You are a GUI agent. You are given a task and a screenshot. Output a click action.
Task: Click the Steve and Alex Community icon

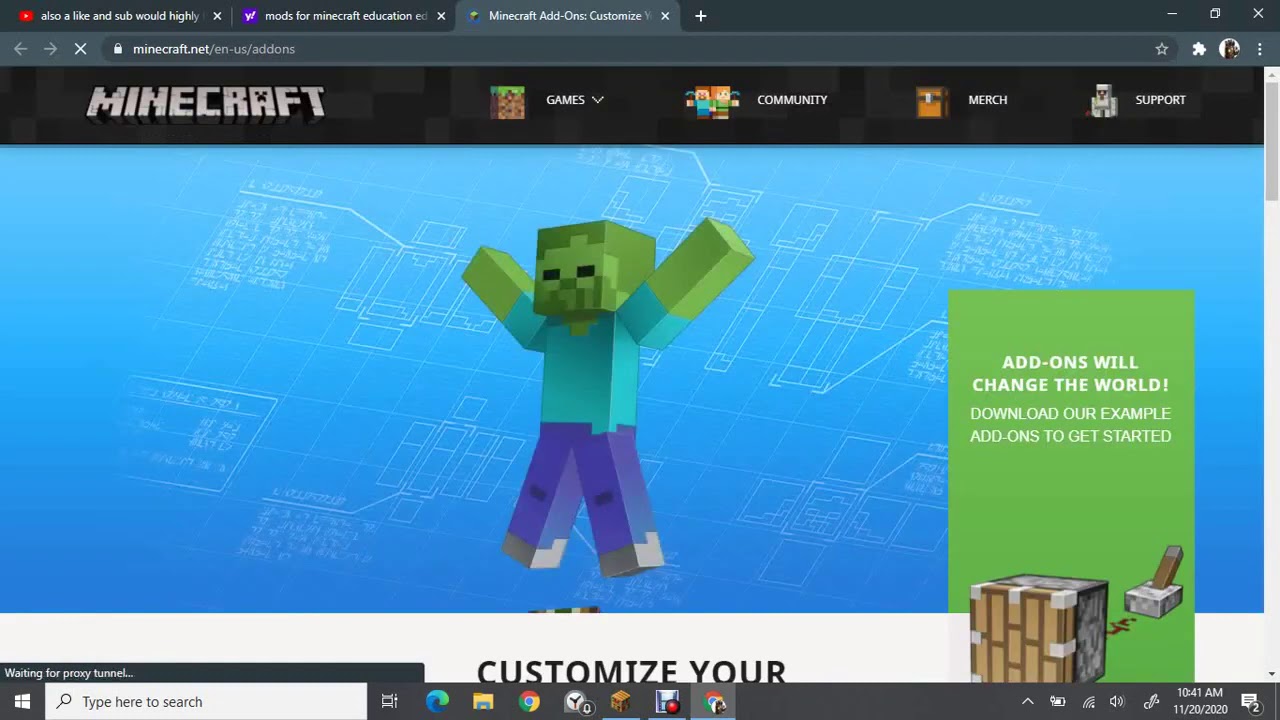(x=712, y=102)
